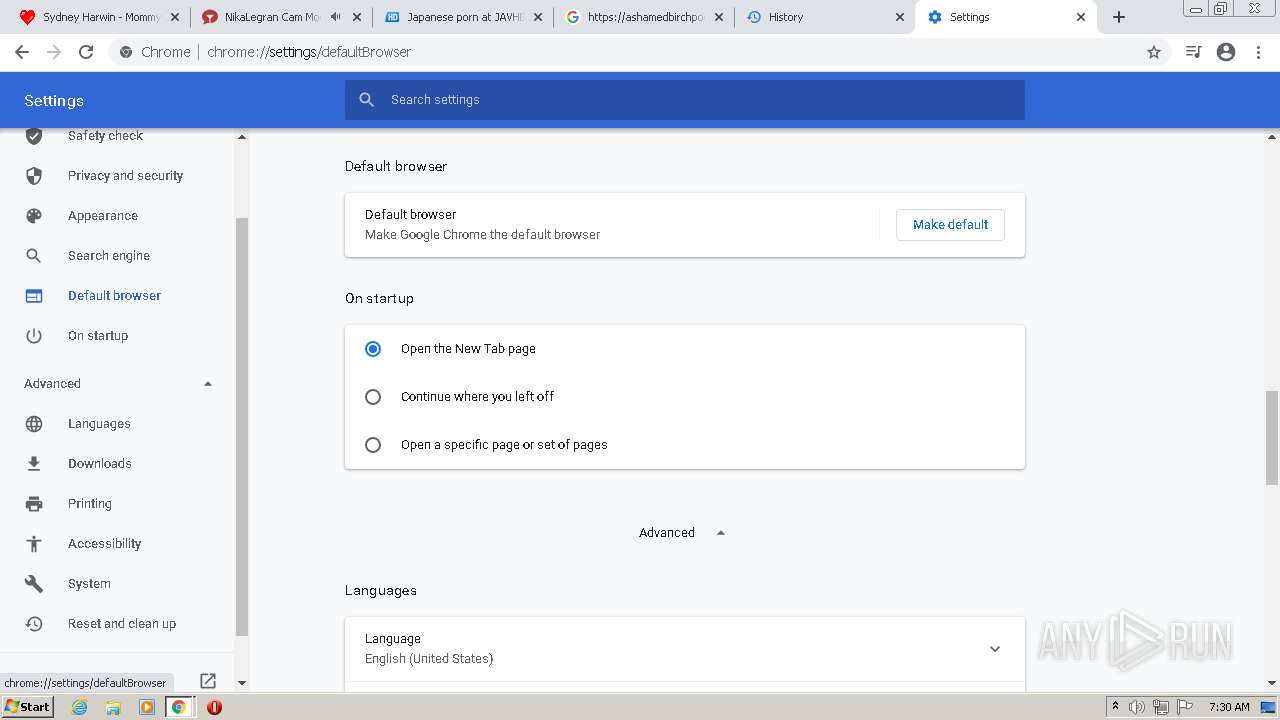The height and width of the screenshot is (720, 1280).
Task: Open Downloads settings in sidebar
Action: 99,464
